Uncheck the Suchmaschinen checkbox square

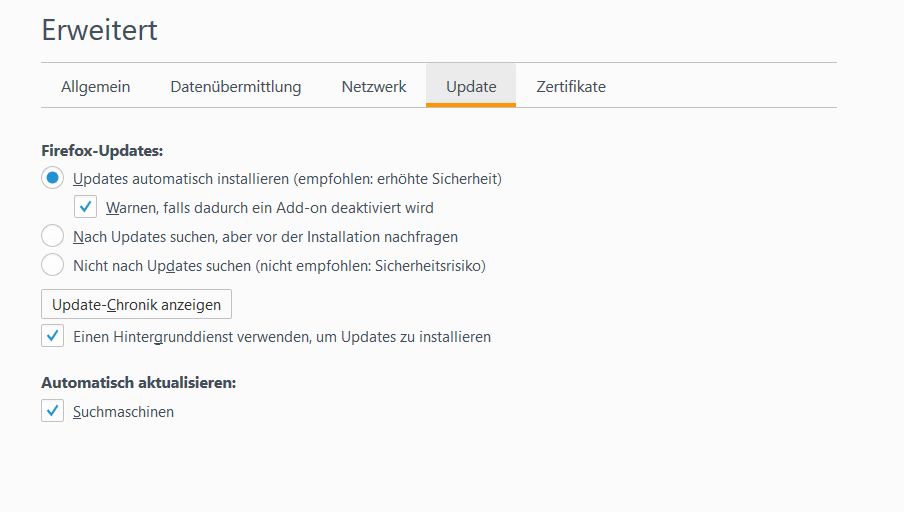coord(52,411)
